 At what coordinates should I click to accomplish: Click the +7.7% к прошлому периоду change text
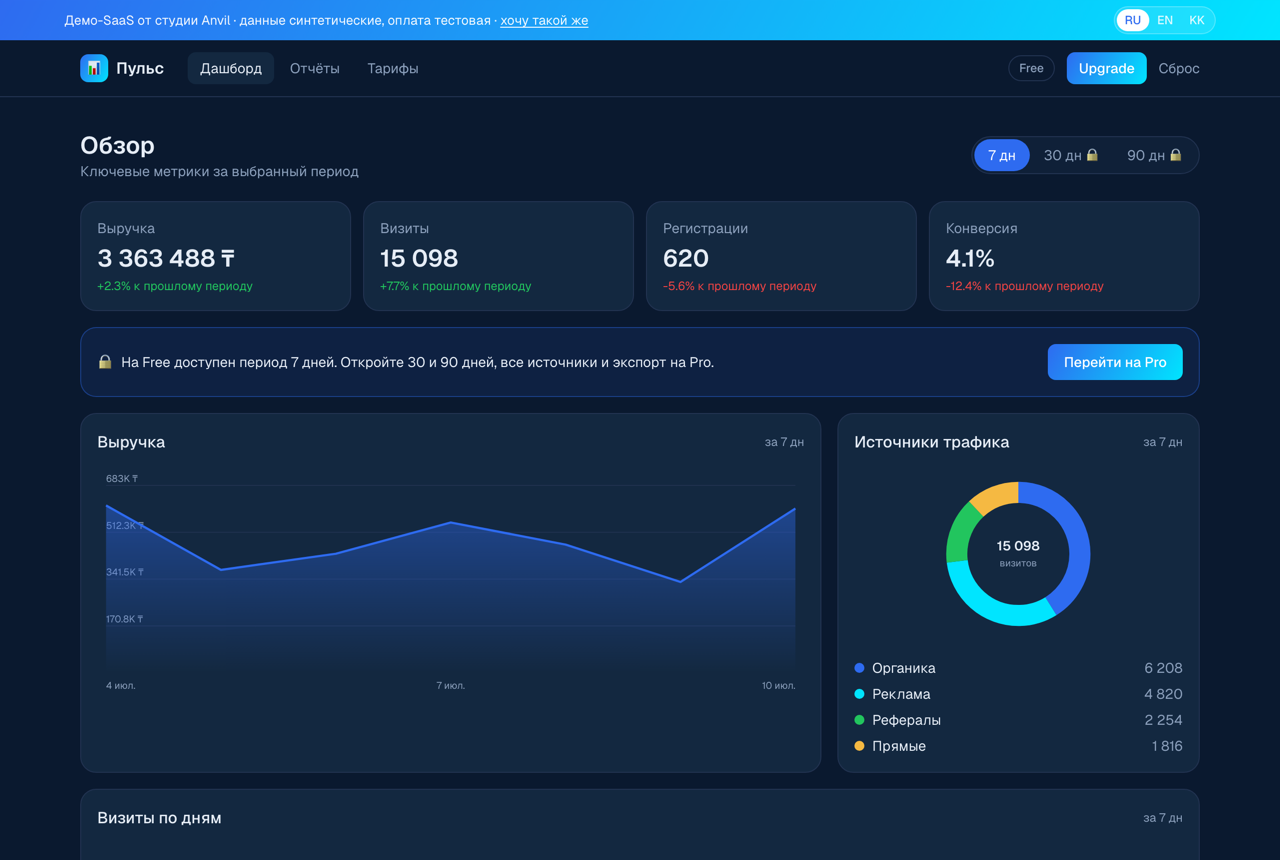[456, 286]
